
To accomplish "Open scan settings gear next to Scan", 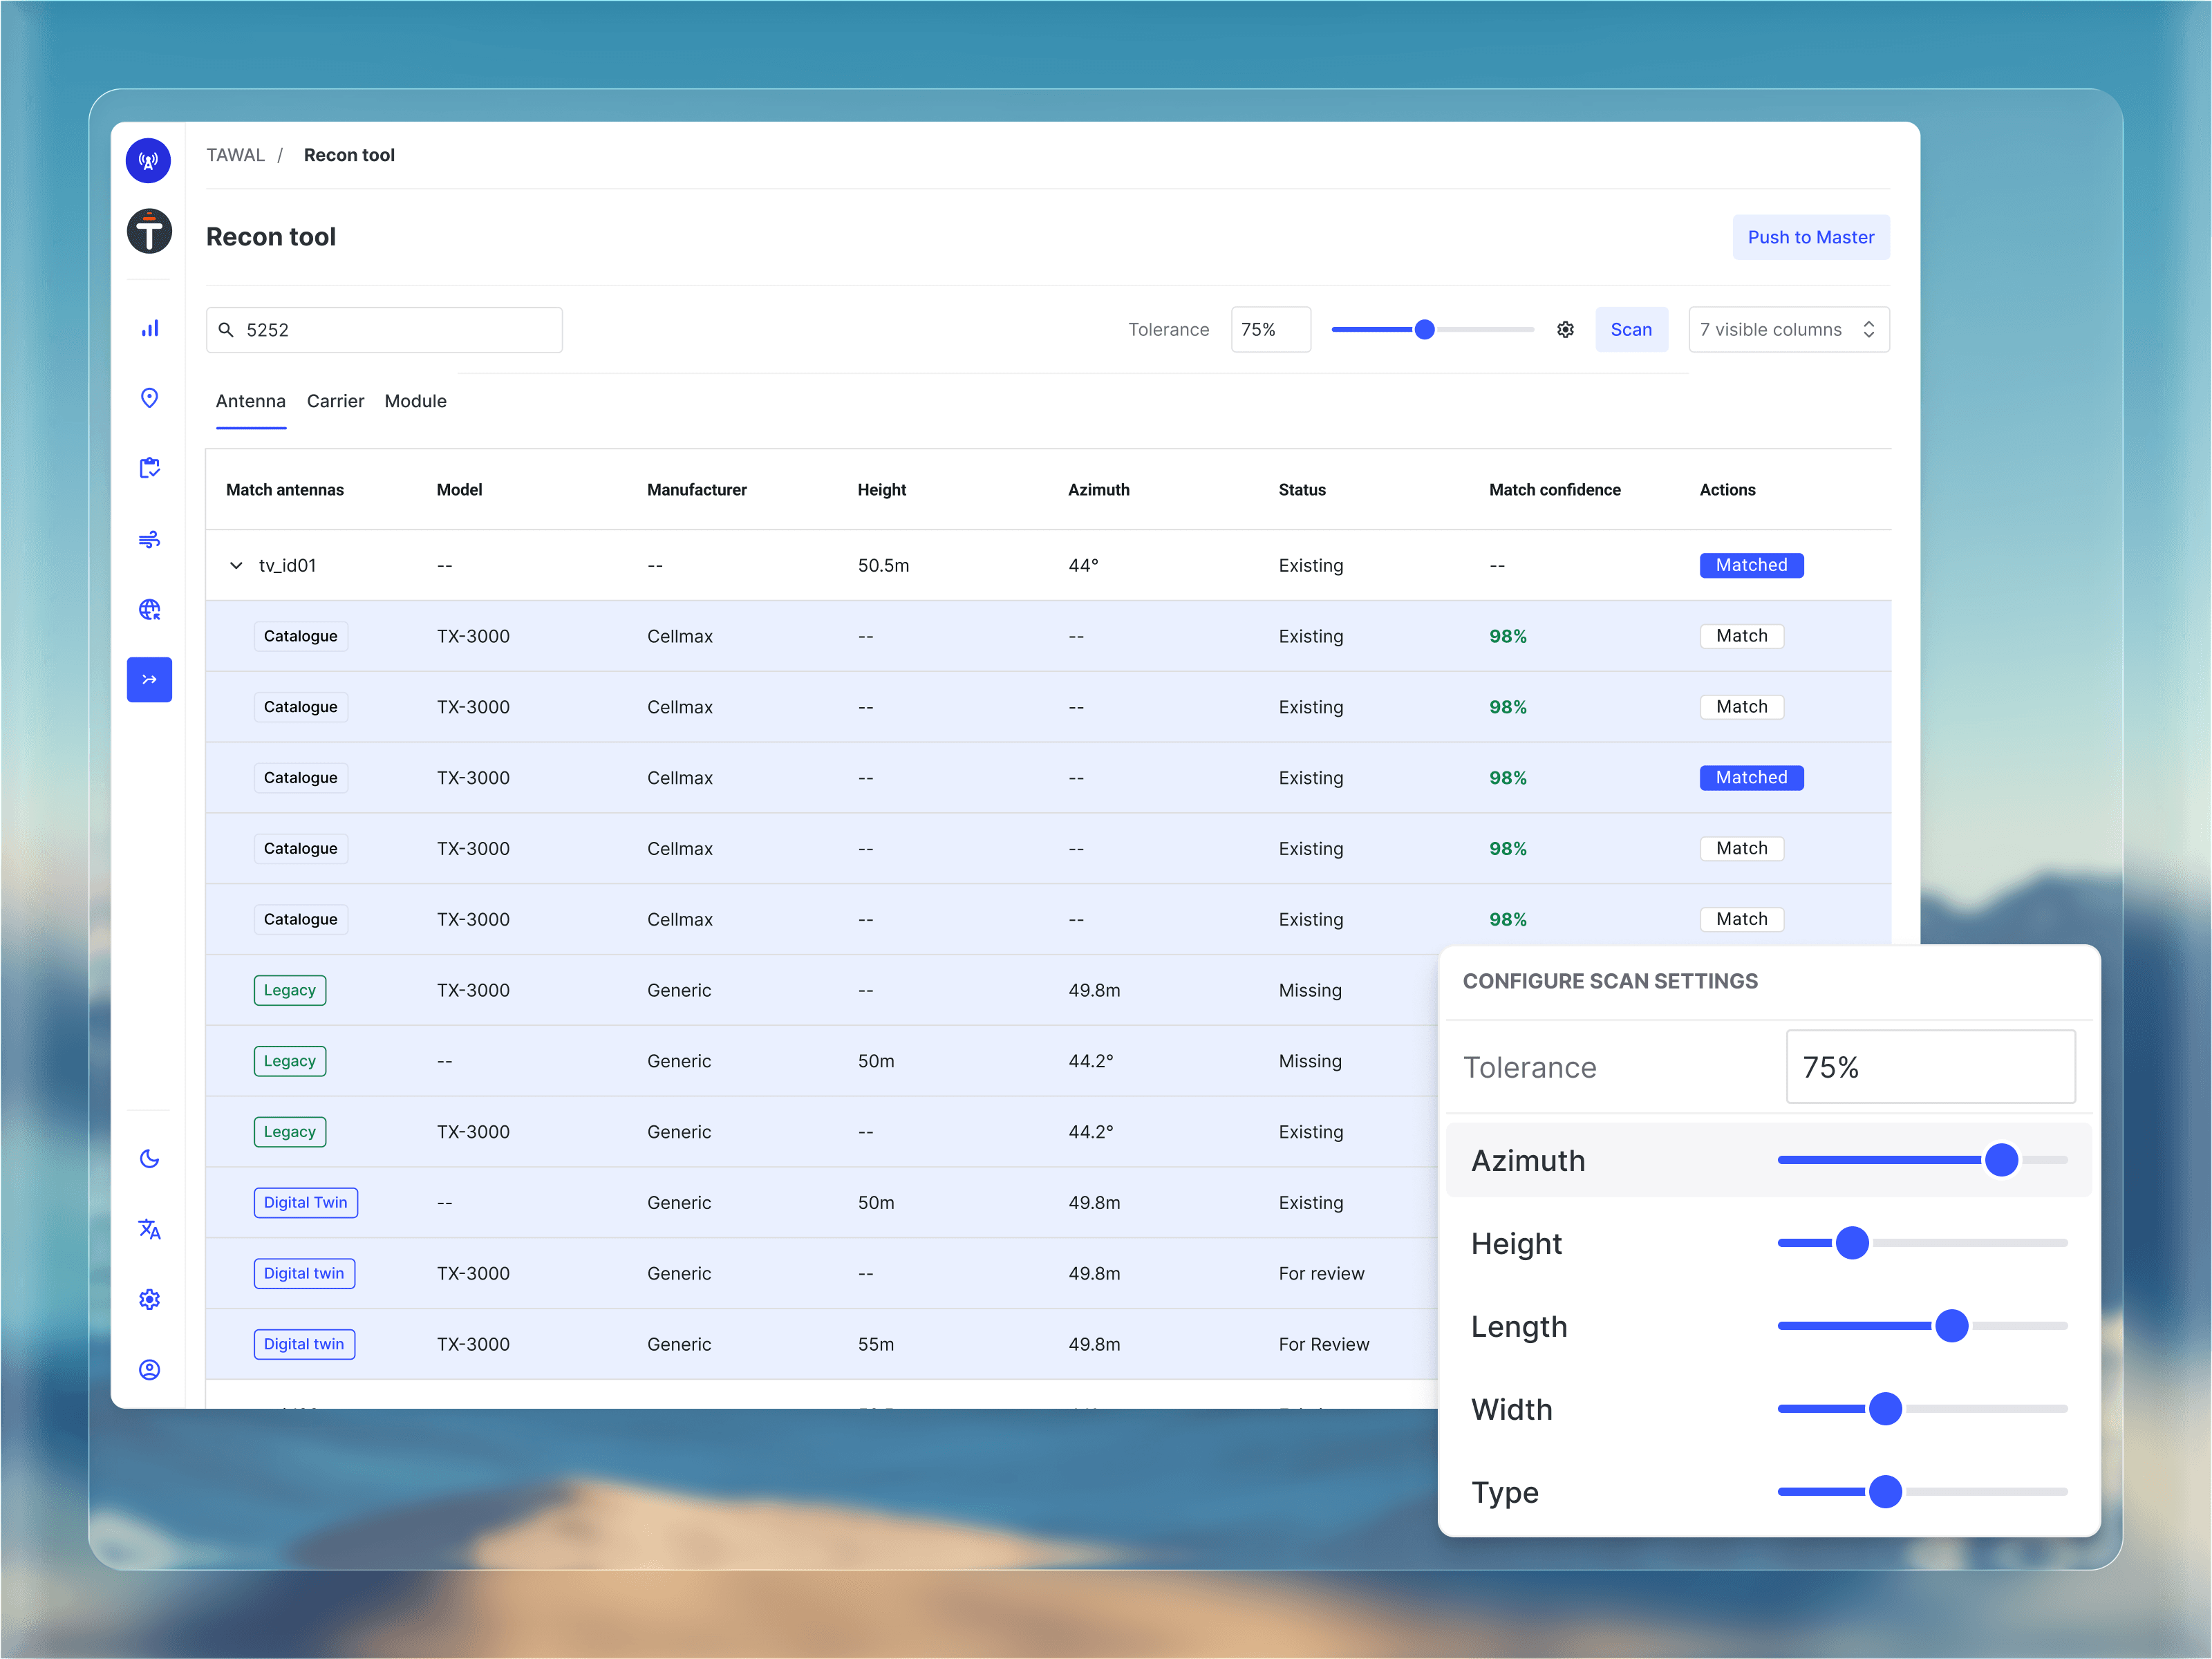I will pyautogui.click(x=1565, y=330).
